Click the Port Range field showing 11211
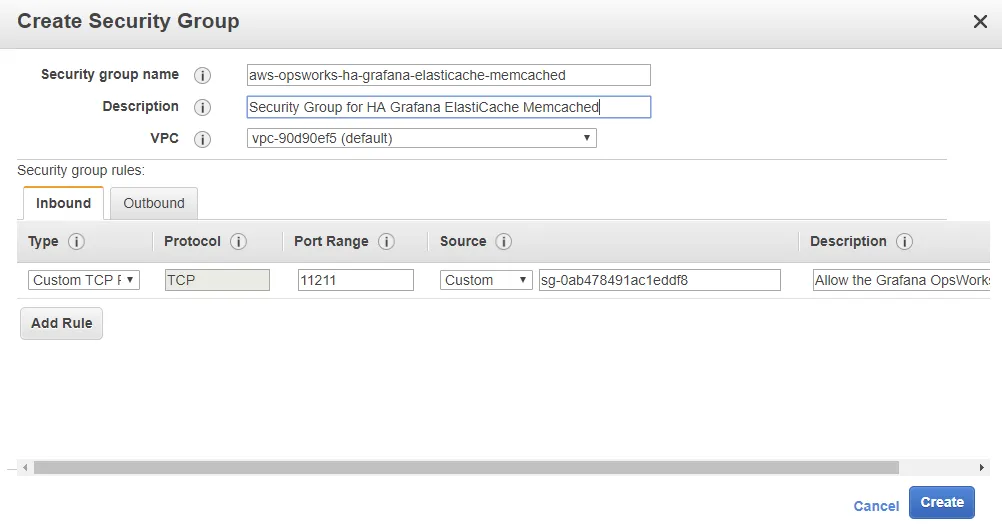1002x525 pixels. pos(355,280)
